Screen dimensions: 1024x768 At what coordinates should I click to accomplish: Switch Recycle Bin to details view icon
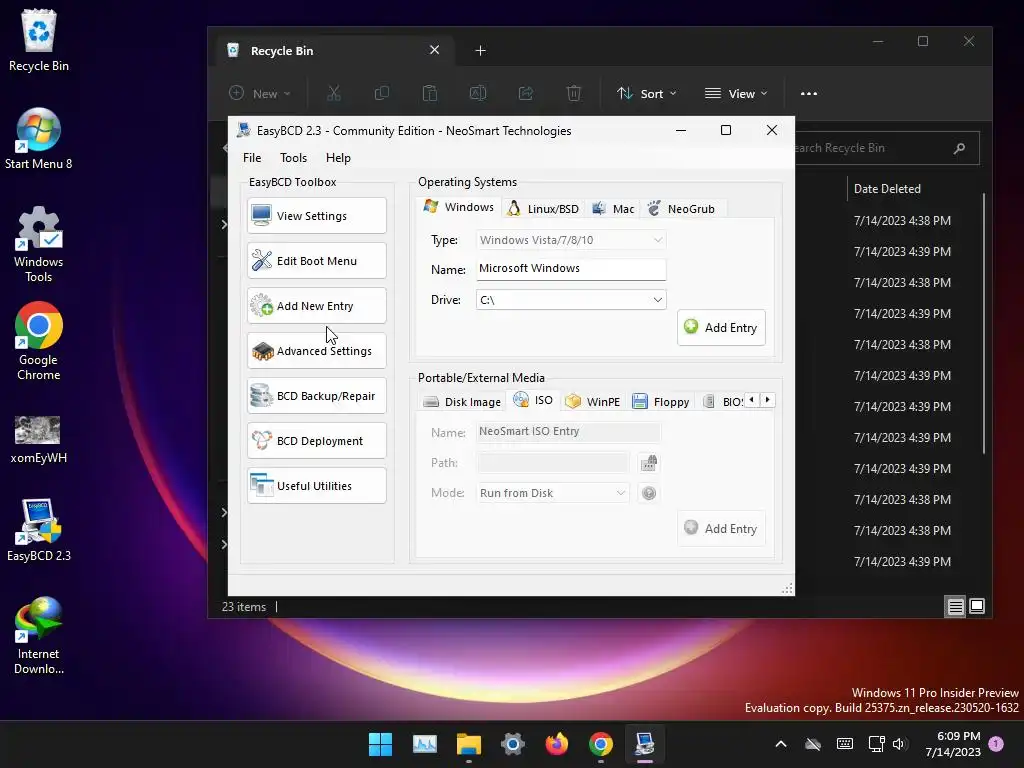pyautogui.click(x=955, y=607)
